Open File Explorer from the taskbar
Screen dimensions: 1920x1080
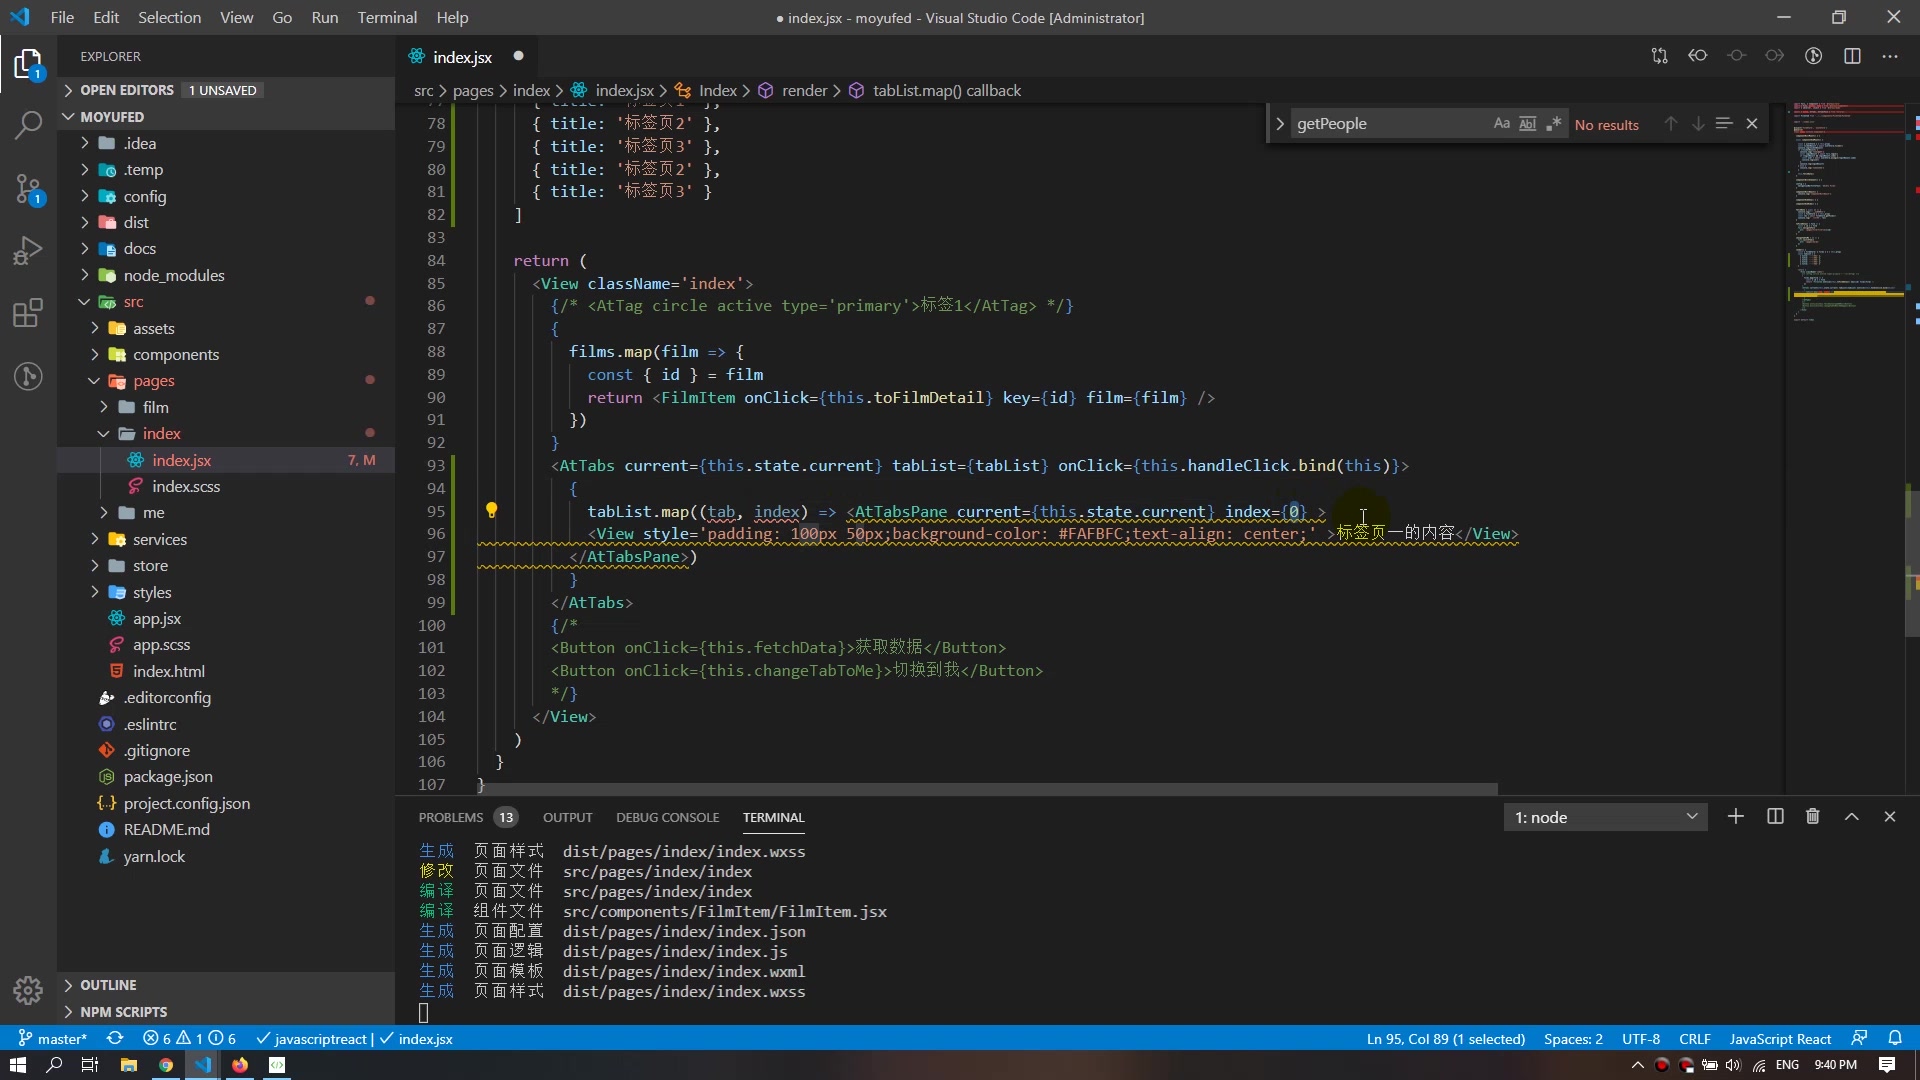128,1065
